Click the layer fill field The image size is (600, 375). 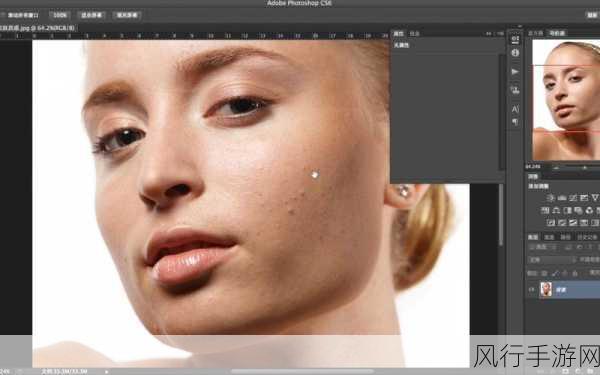click(594, 272)
